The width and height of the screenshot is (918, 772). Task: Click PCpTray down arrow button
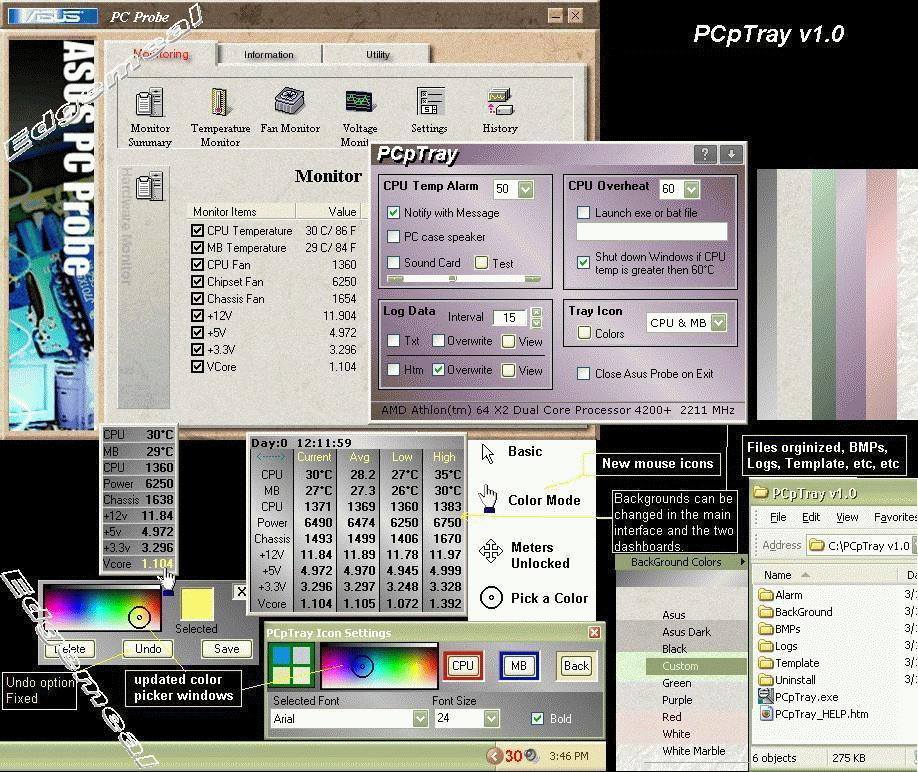[731, 154]
